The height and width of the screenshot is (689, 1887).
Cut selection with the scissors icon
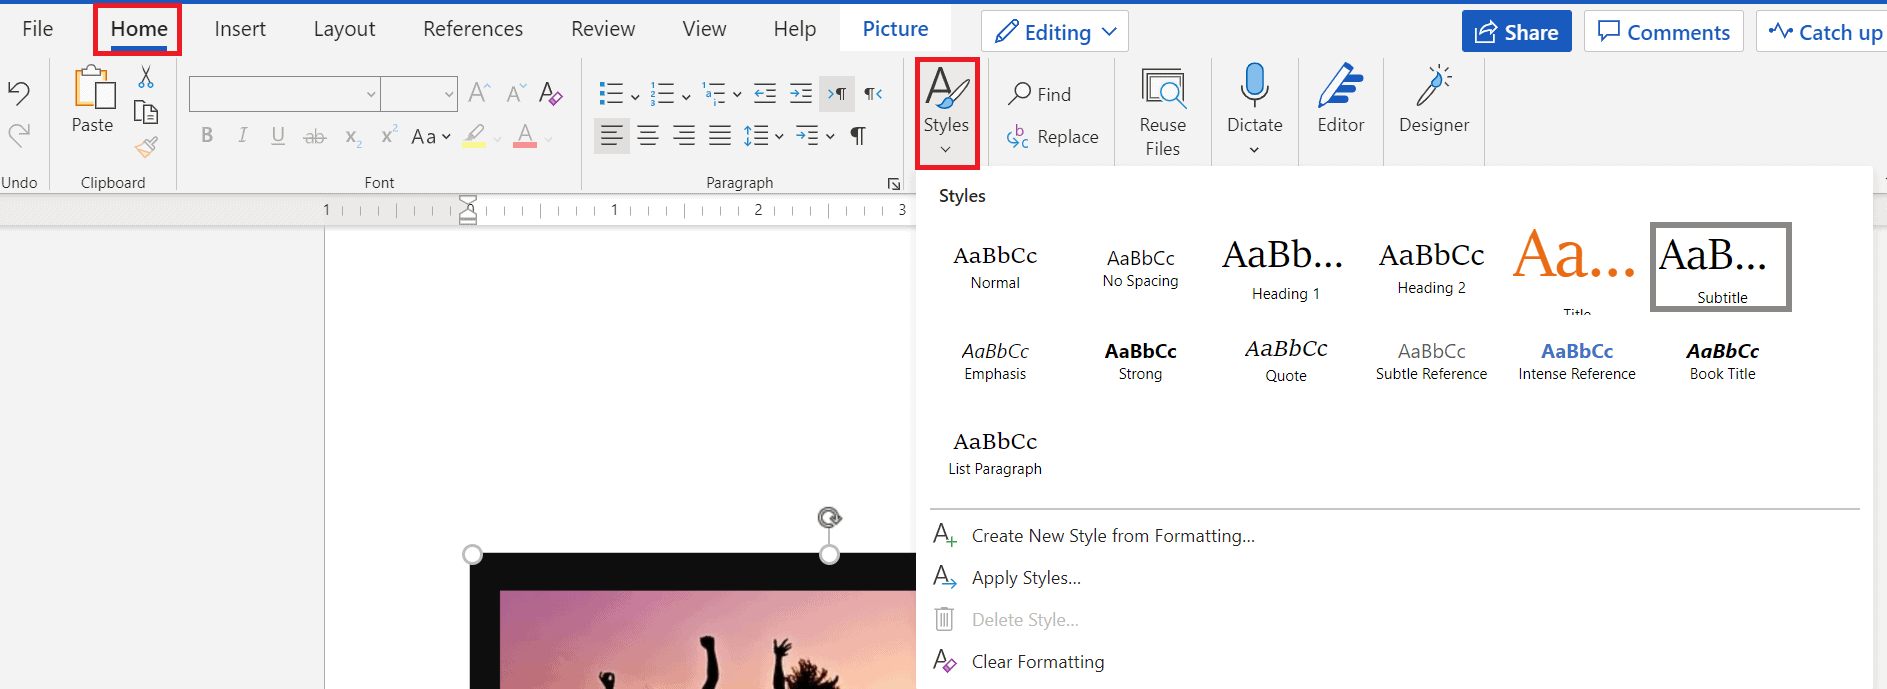[146, 77]
